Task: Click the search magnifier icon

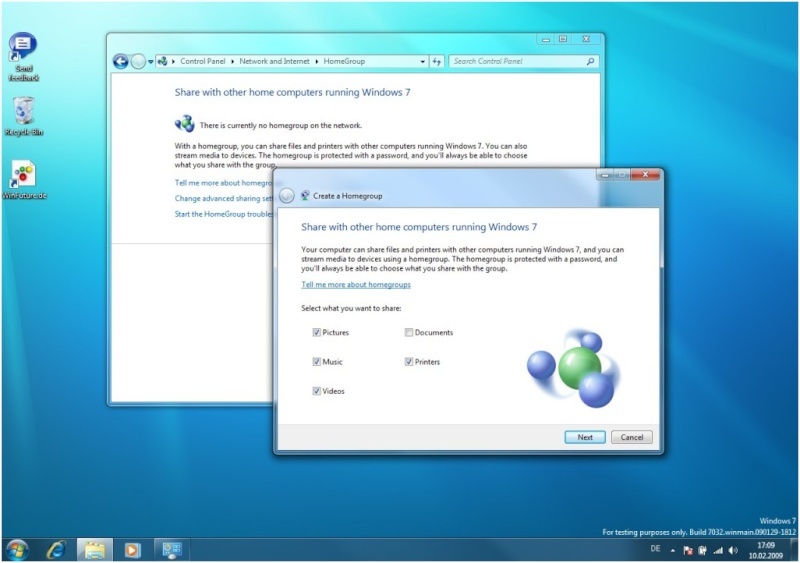Action: 590,61
